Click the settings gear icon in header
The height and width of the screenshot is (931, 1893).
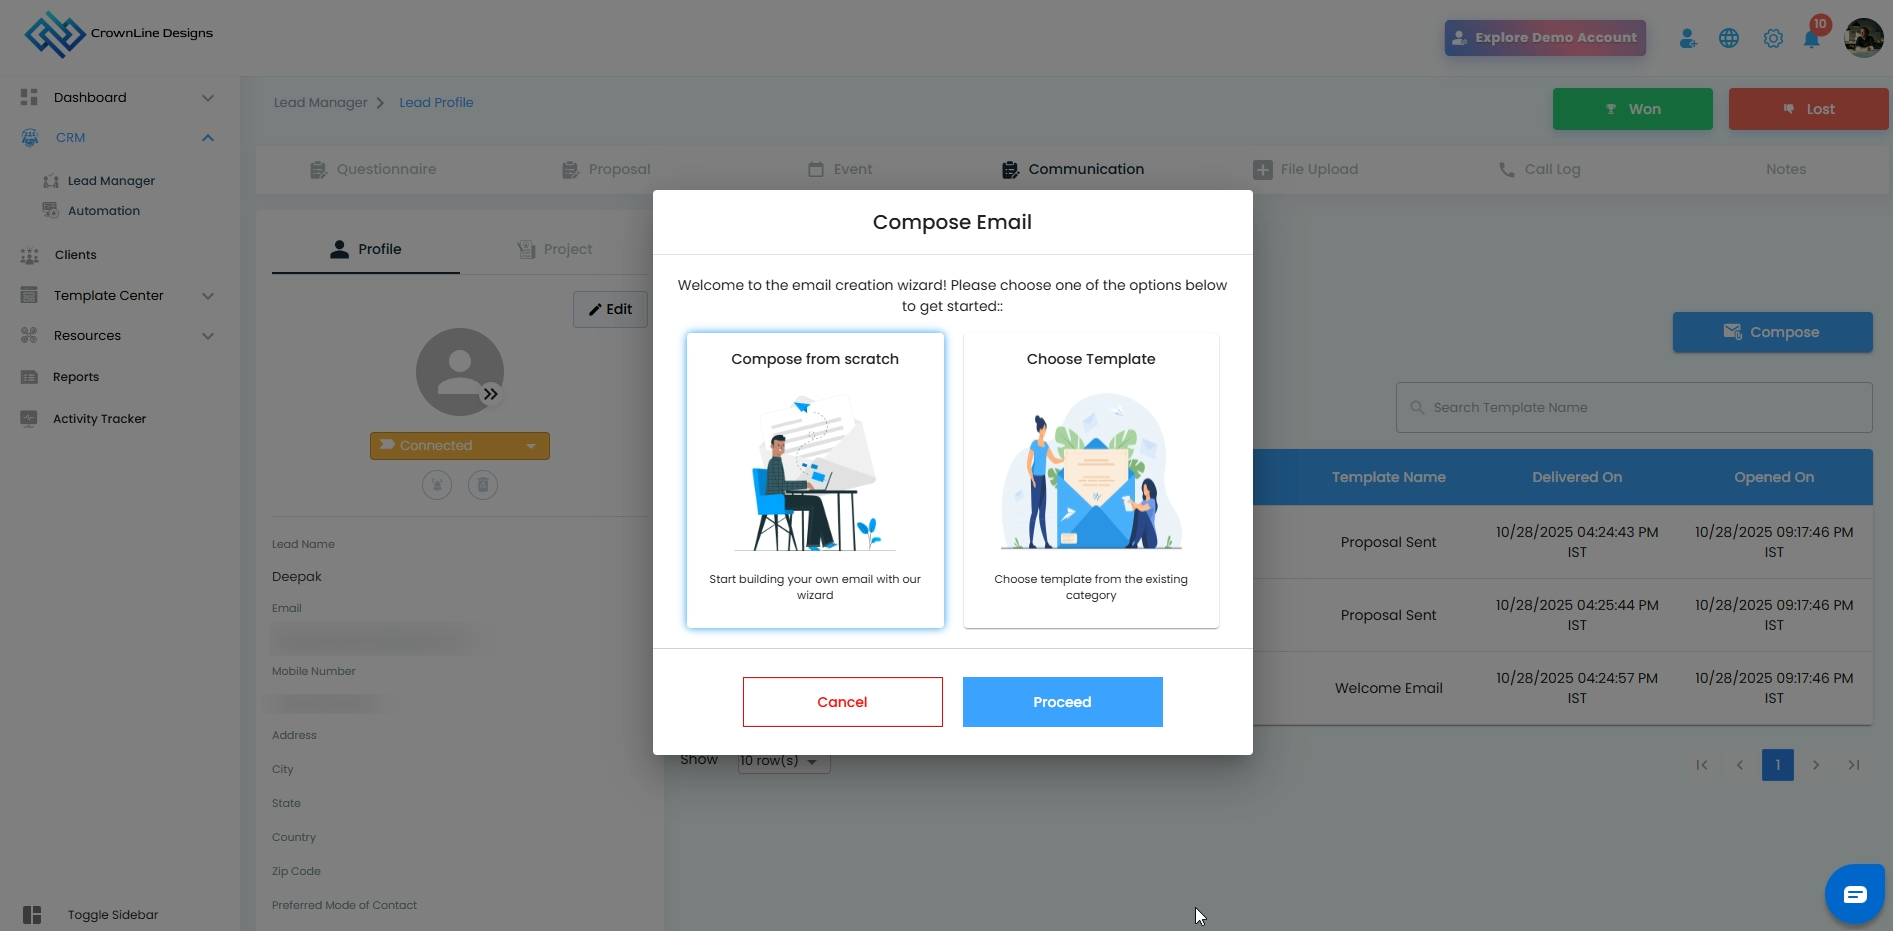click(1773, 38)
